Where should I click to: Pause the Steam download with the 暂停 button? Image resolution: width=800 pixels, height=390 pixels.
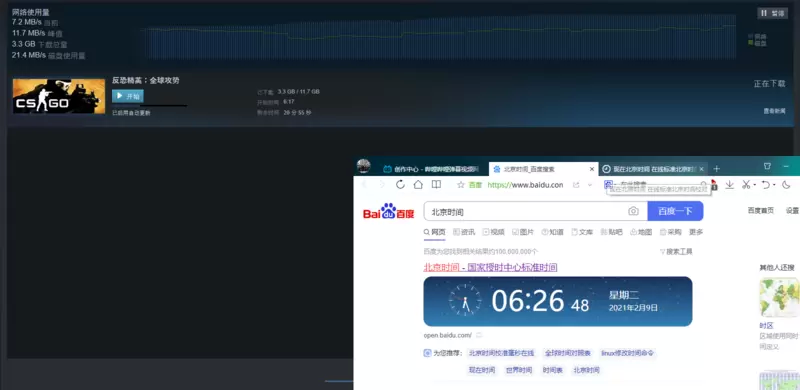point(772,13)
